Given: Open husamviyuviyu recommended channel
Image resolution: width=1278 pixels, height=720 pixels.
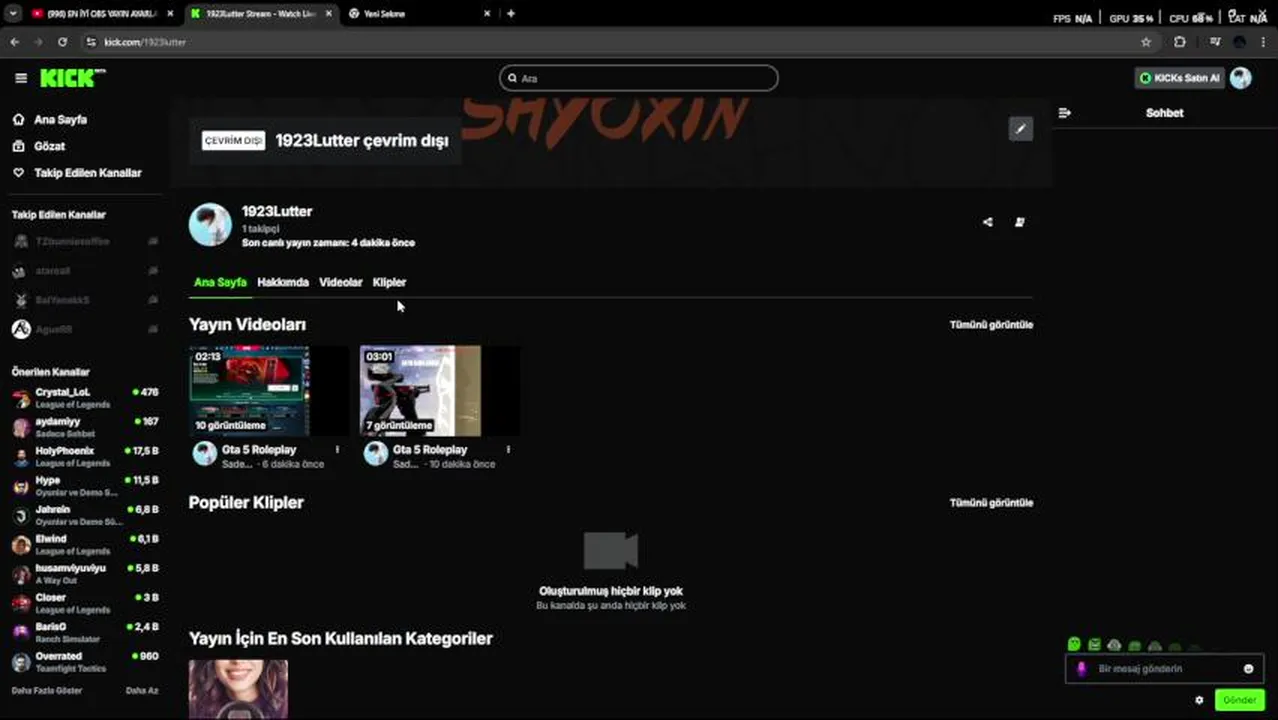Looking at the screenshot, I should [85, 574].
